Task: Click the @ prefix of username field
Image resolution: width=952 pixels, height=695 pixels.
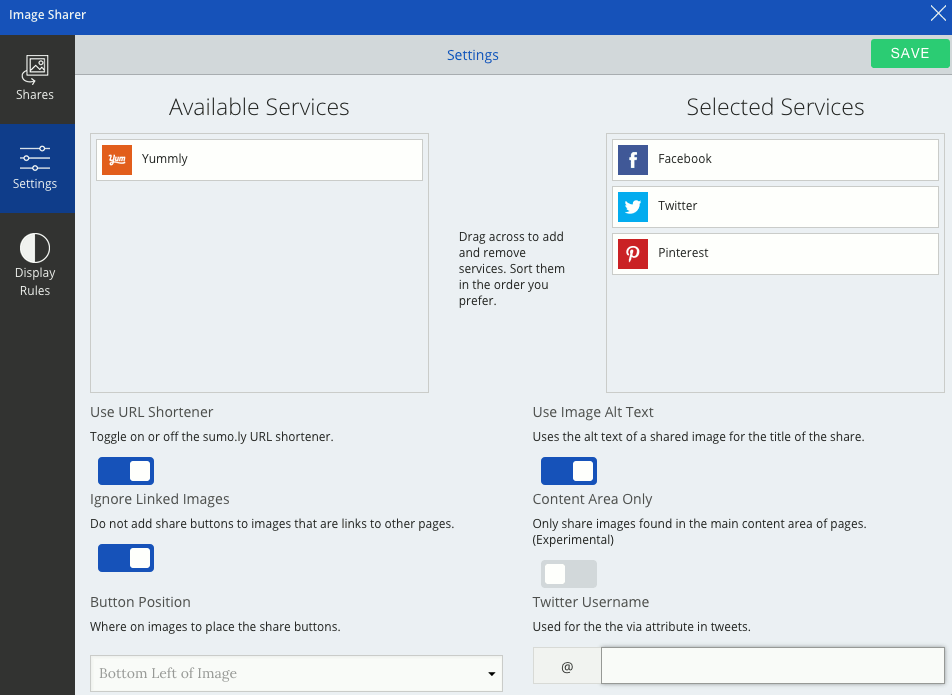Action: (x=567, y=666)
